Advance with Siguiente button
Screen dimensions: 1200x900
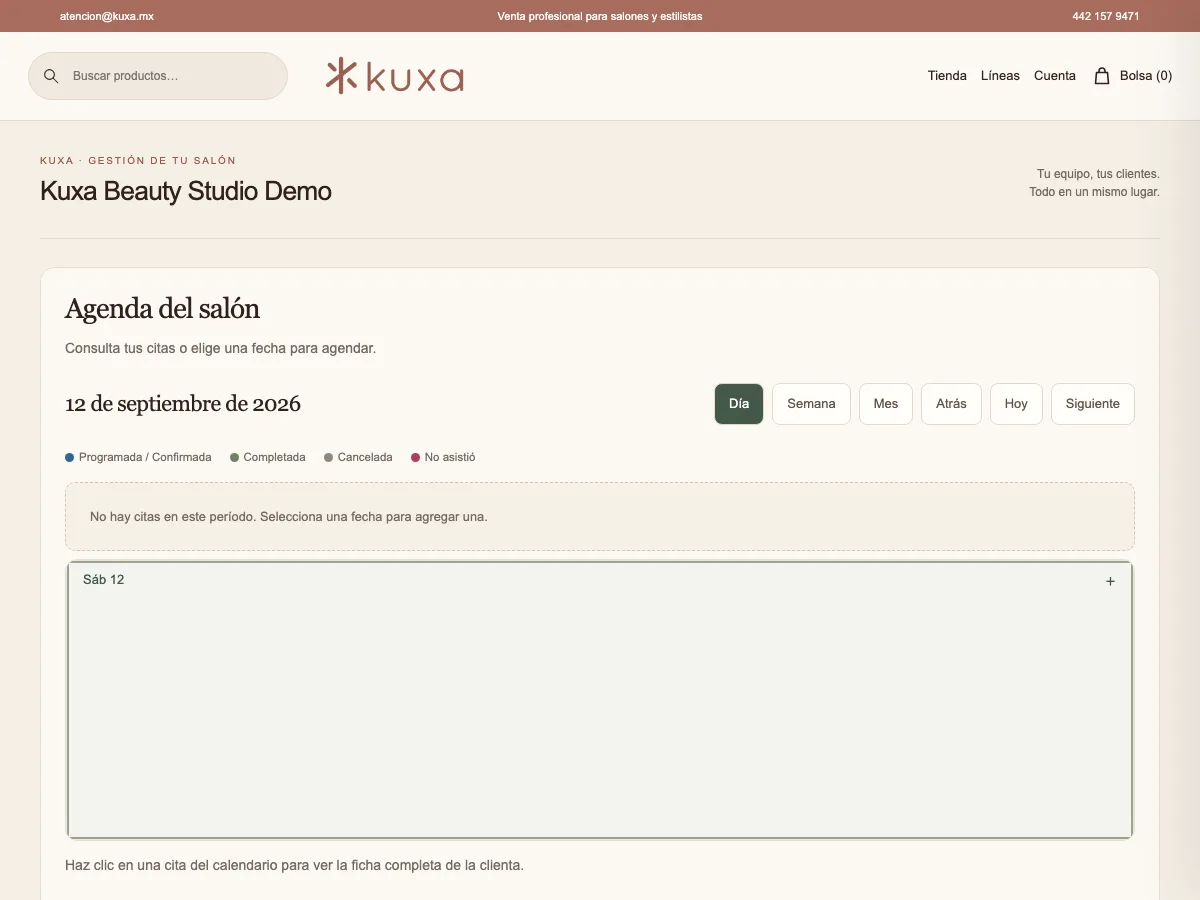pos(1093,404)
